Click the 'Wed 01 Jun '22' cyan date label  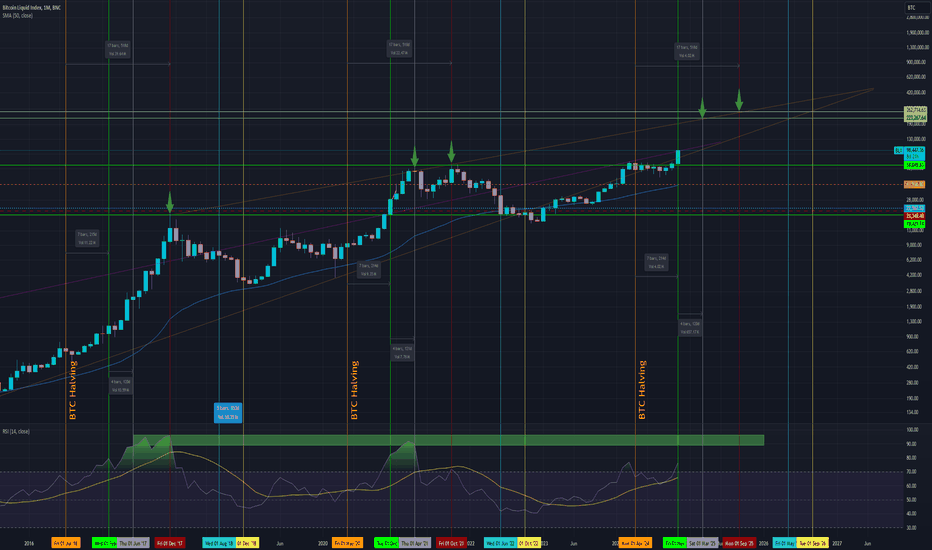500,543
